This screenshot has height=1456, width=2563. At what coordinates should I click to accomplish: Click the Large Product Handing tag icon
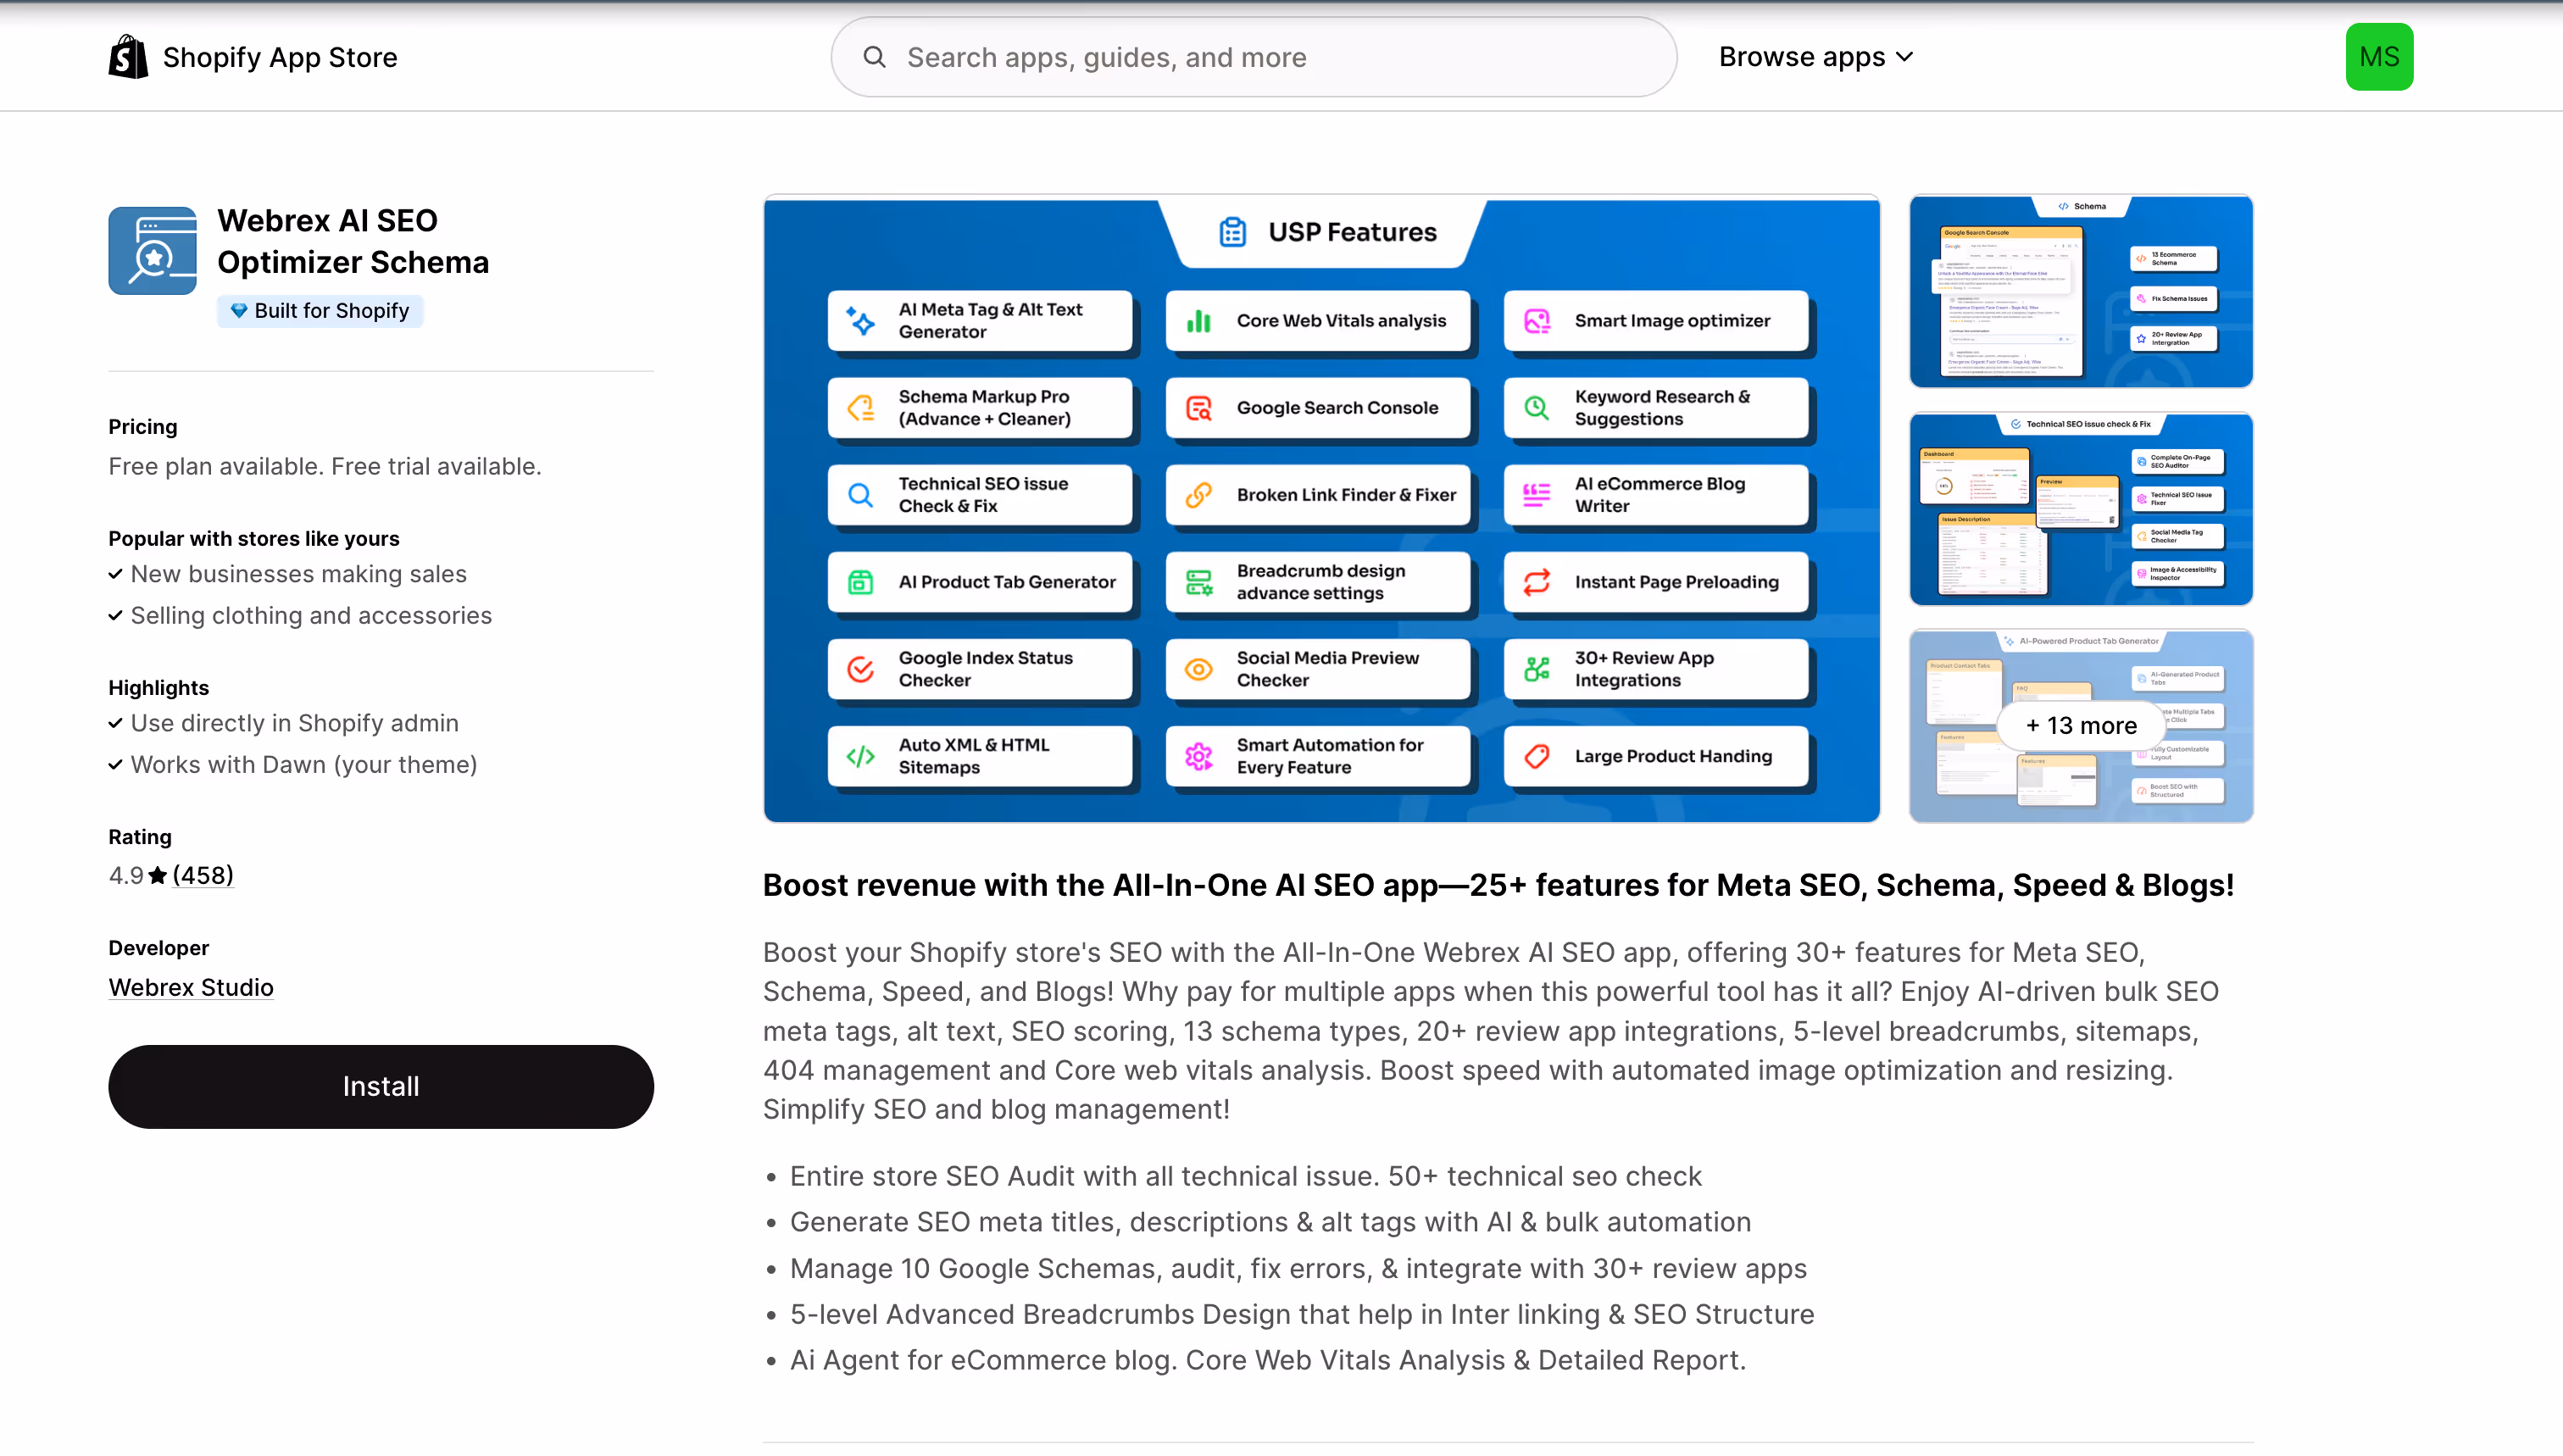point(1537,756)
